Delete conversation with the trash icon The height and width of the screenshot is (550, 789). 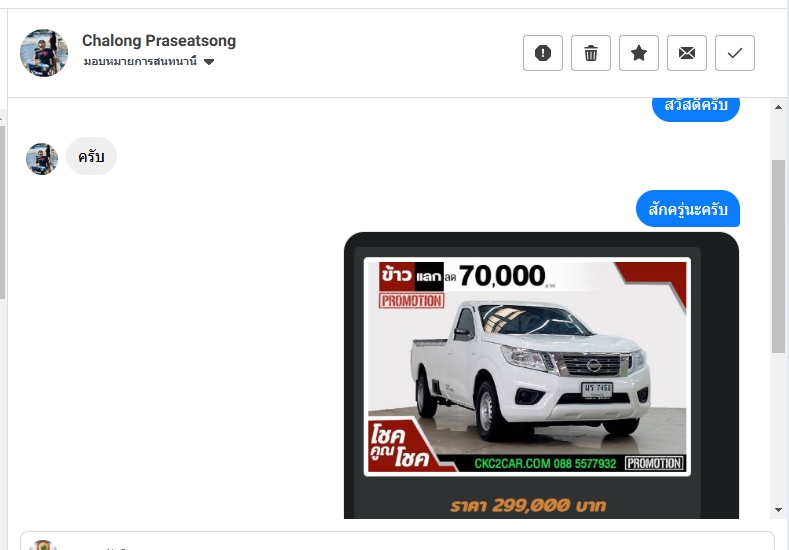tap(591, 53)
